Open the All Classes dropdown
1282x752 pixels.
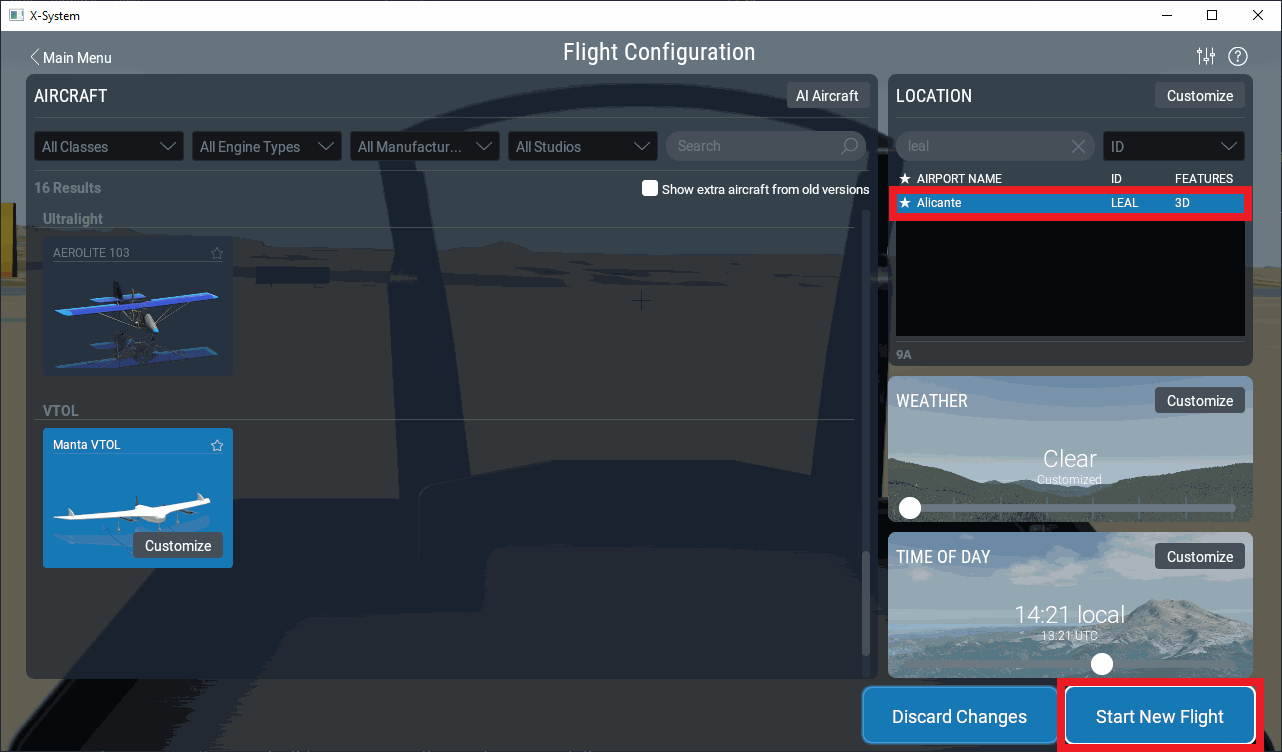(109, 146)
